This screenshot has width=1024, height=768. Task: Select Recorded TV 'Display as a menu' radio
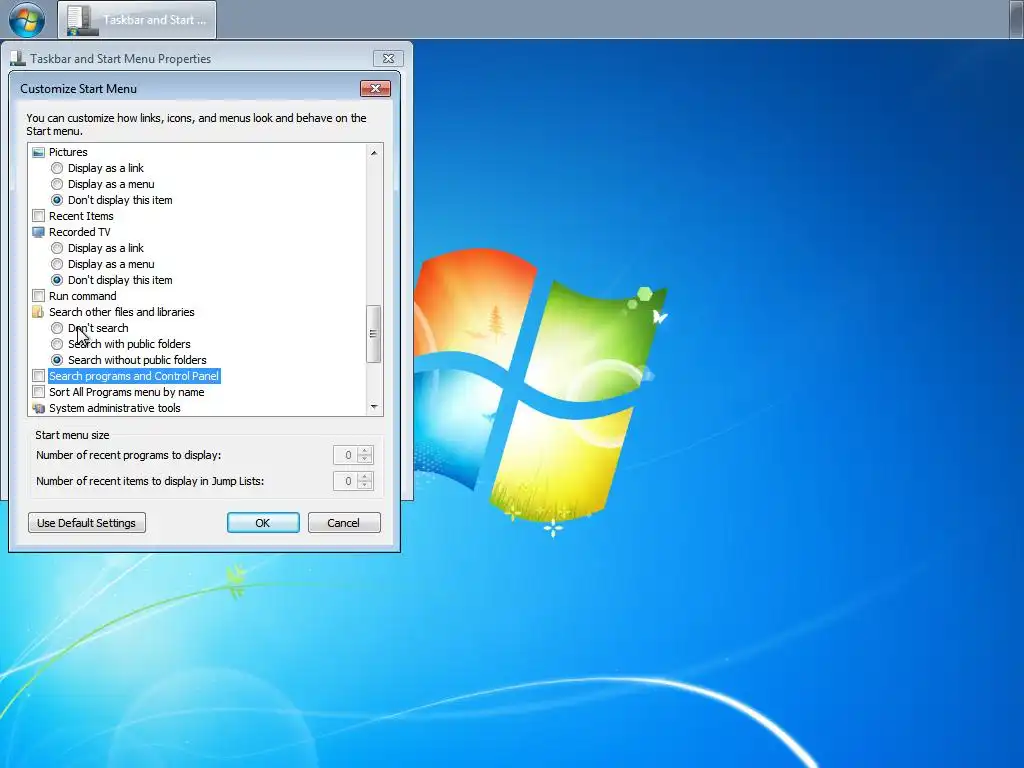[x=57, y=264]
